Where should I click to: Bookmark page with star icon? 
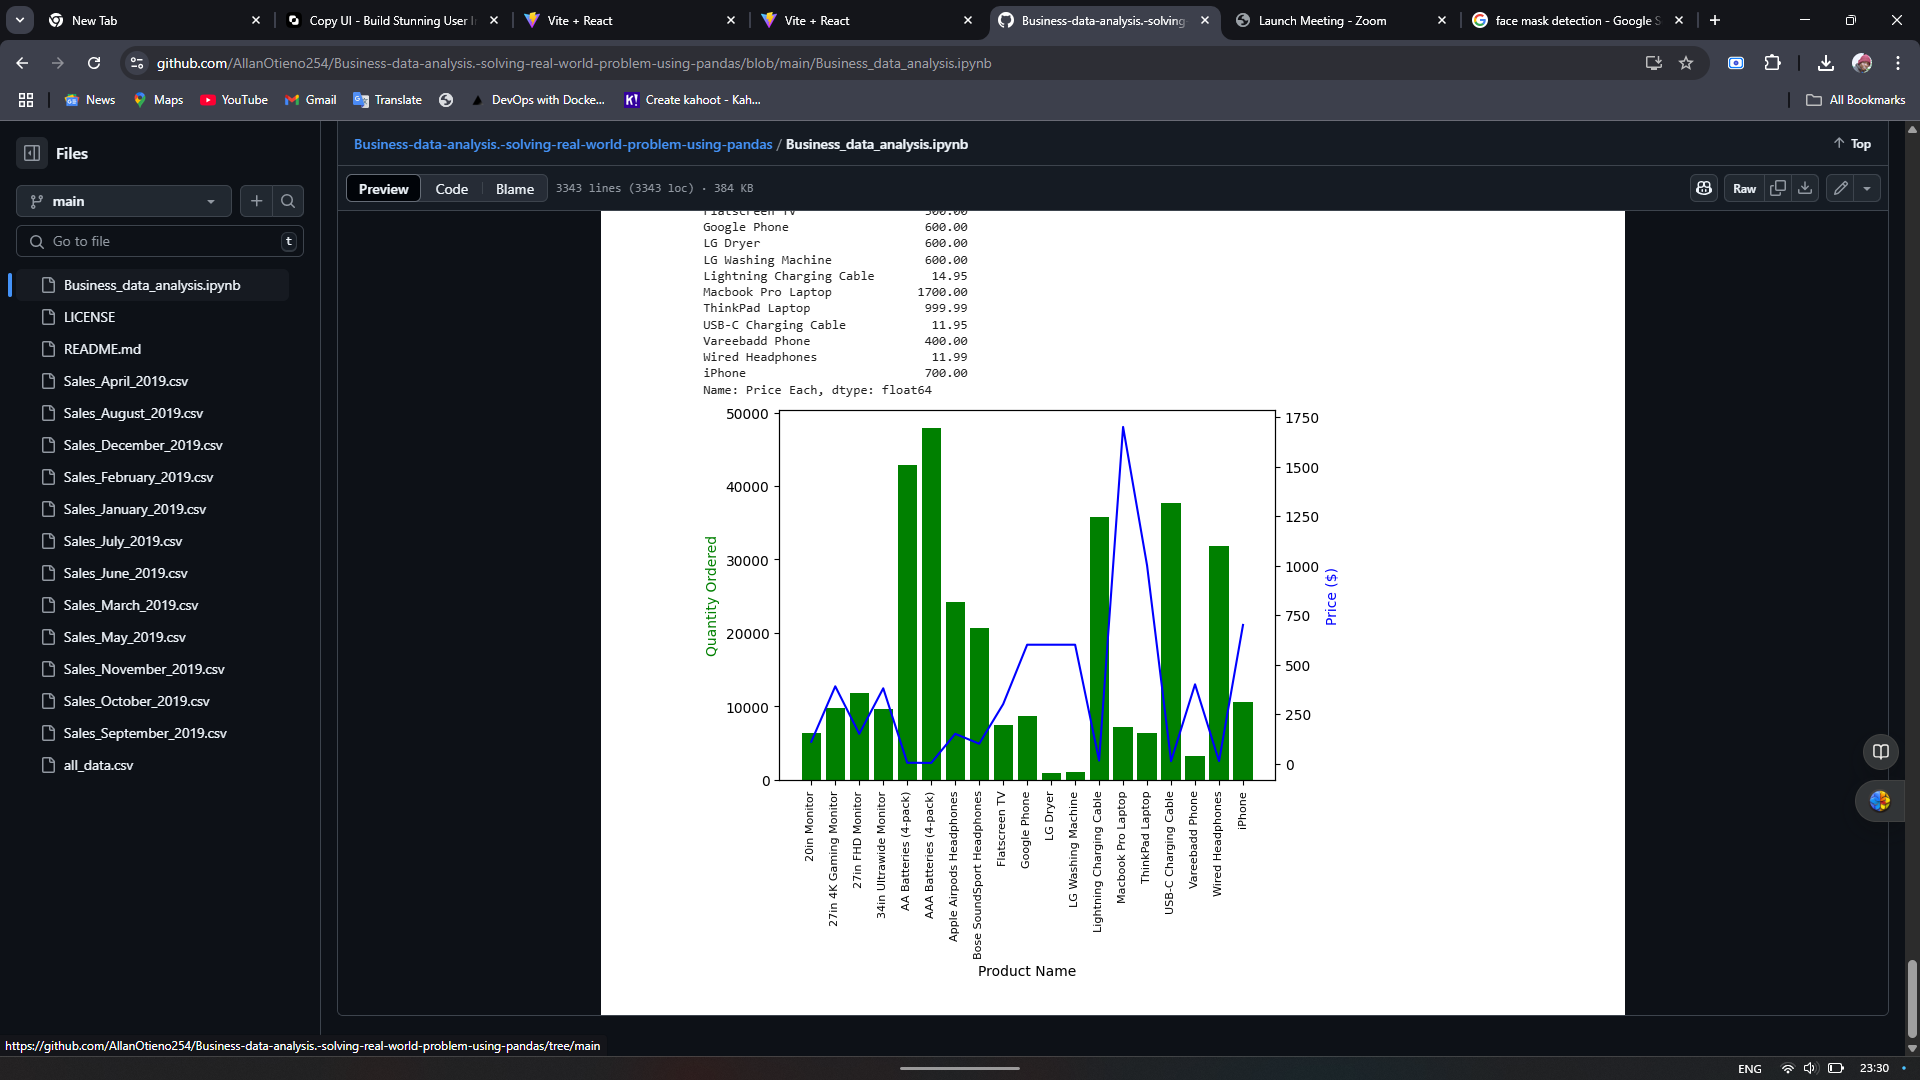[1686, 63]
